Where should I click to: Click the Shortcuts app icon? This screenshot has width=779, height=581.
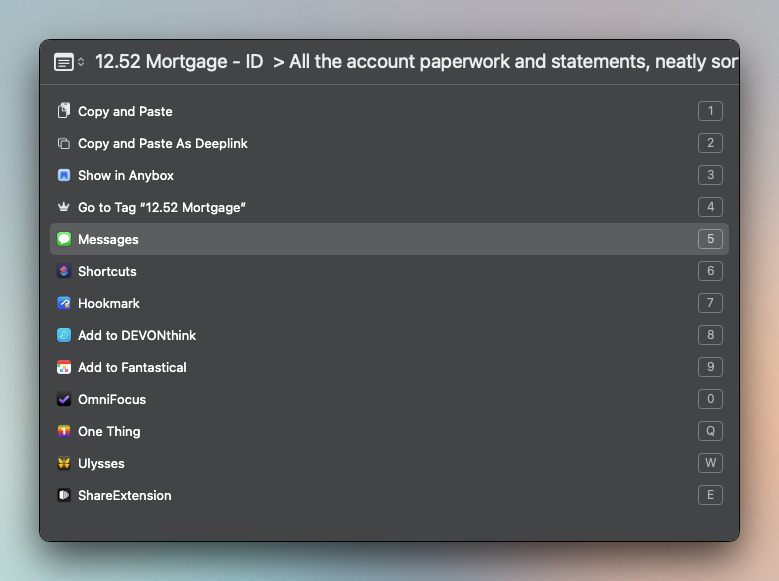pyautogui.click(x=64, y=271)
